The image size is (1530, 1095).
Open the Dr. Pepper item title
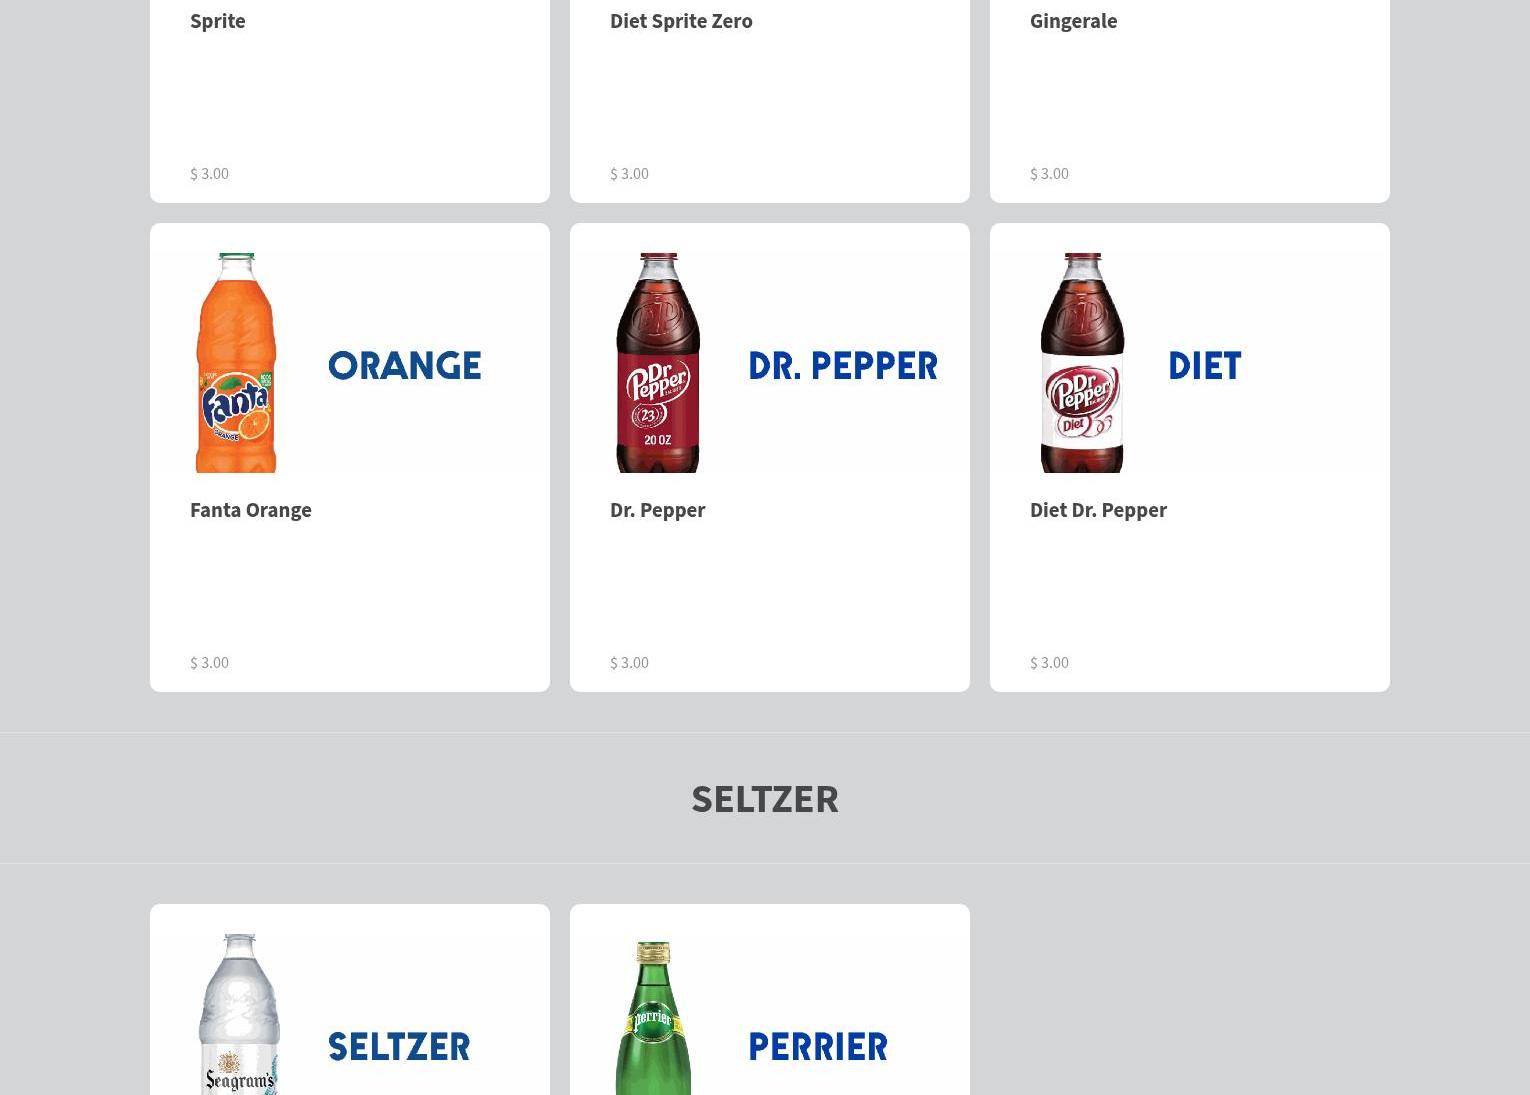point(657,509)
